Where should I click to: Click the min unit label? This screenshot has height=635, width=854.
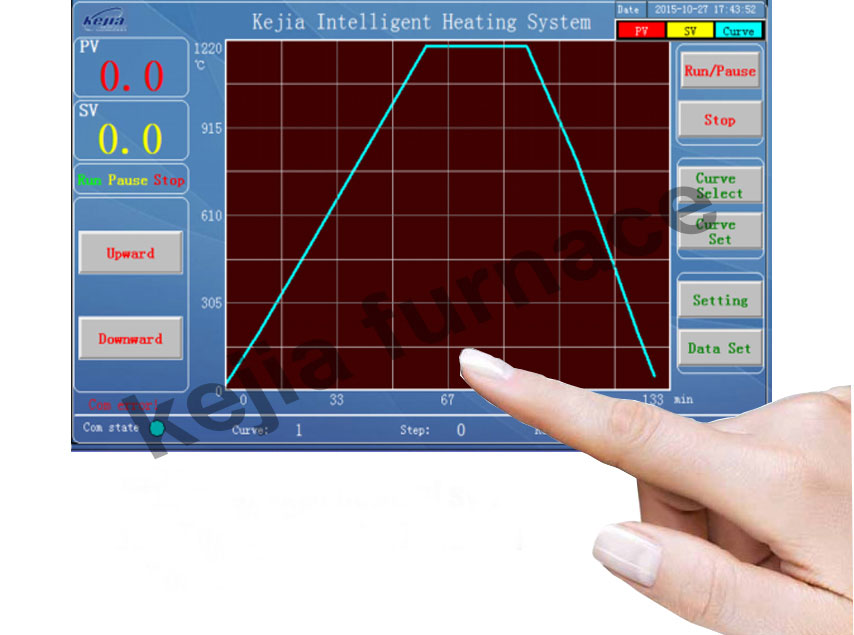(684, 399)
